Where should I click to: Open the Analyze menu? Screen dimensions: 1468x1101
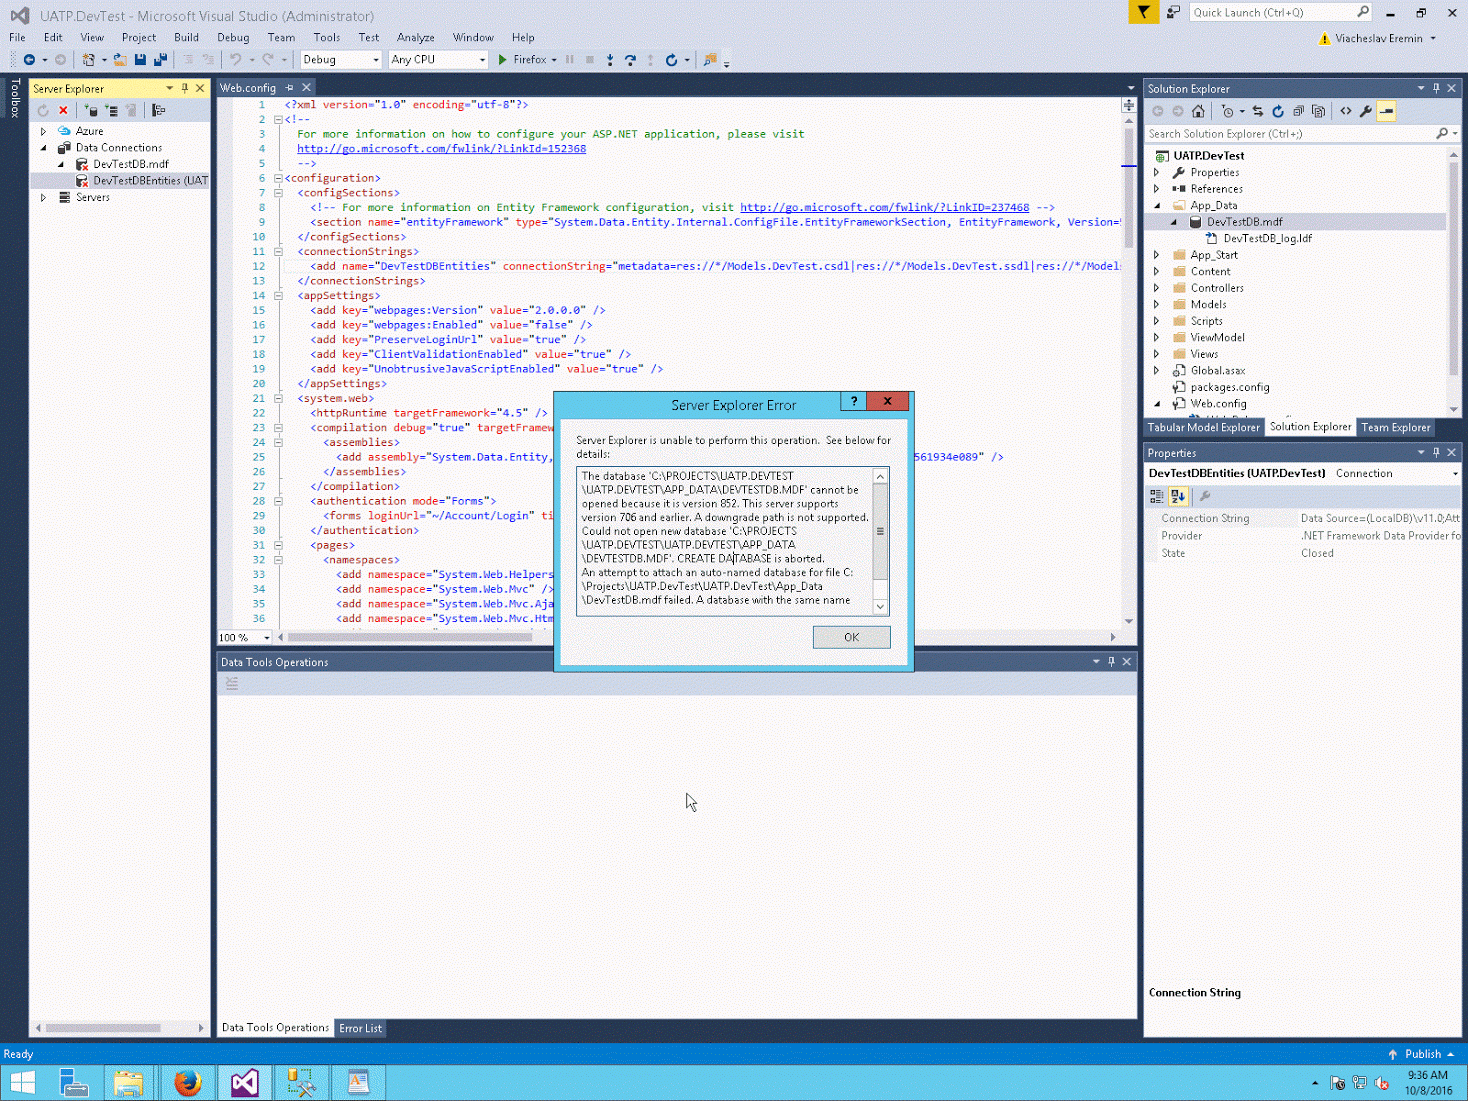click(x=416, y=37)
